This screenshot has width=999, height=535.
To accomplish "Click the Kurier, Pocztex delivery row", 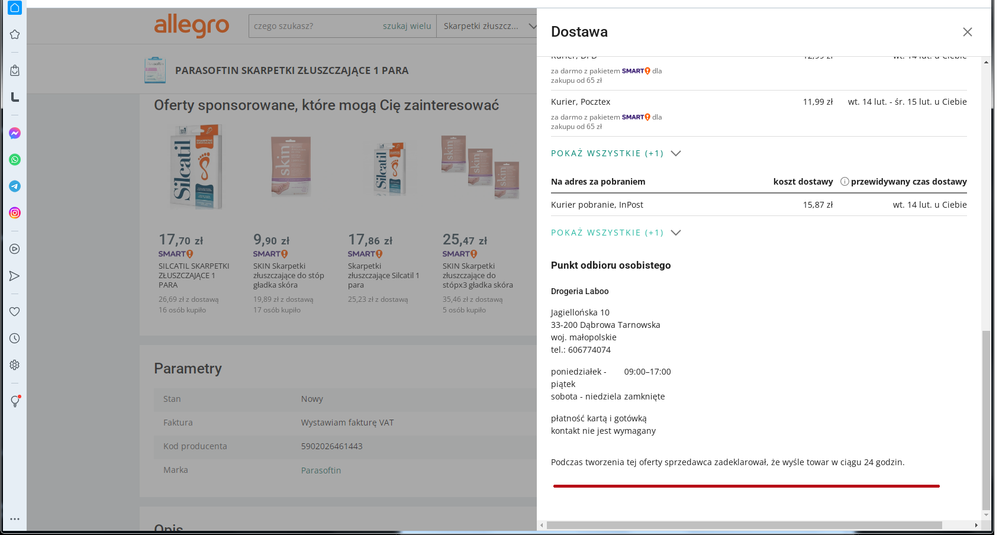I will pyautogui.click(x=759, y=113).
